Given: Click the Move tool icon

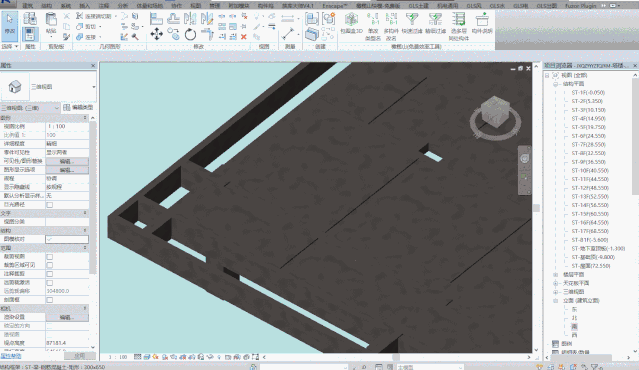Looking at the screenshot, I should [156, 34].
